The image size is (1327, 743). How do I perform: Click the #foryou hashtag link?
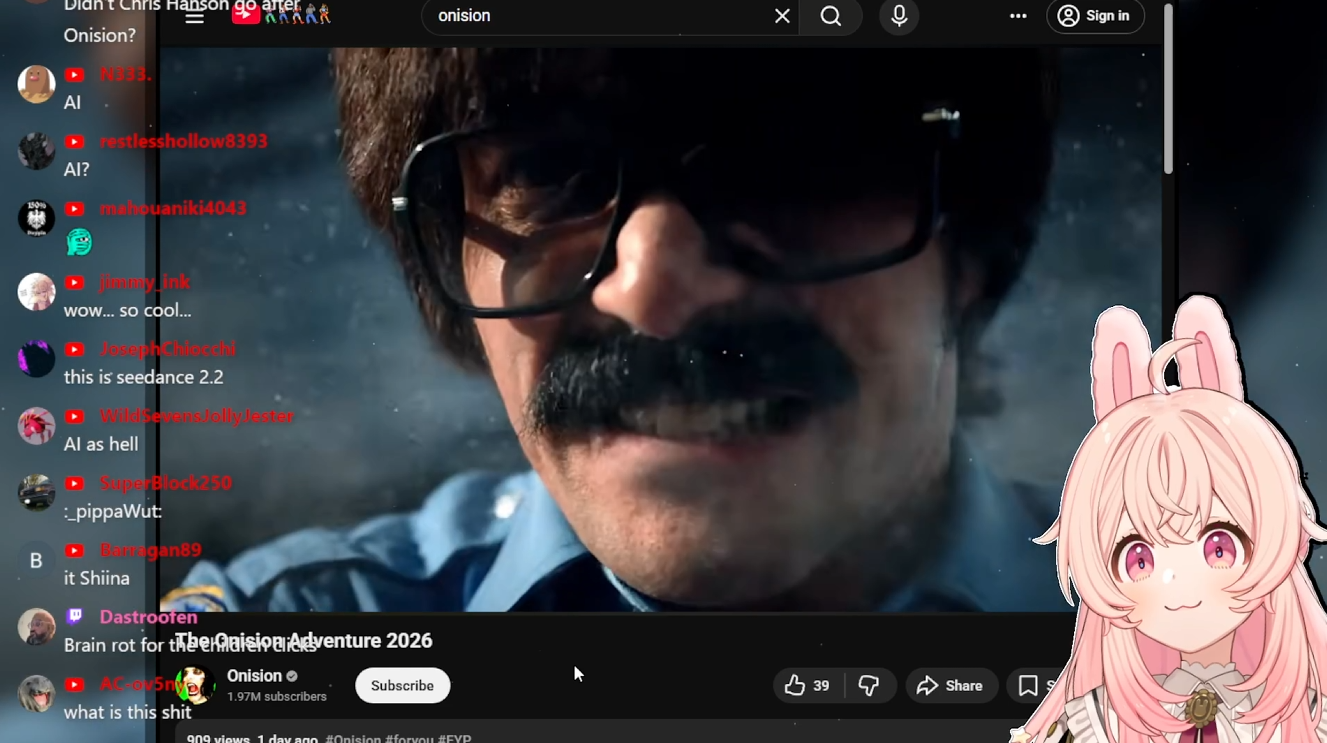(x=410, y=739)
